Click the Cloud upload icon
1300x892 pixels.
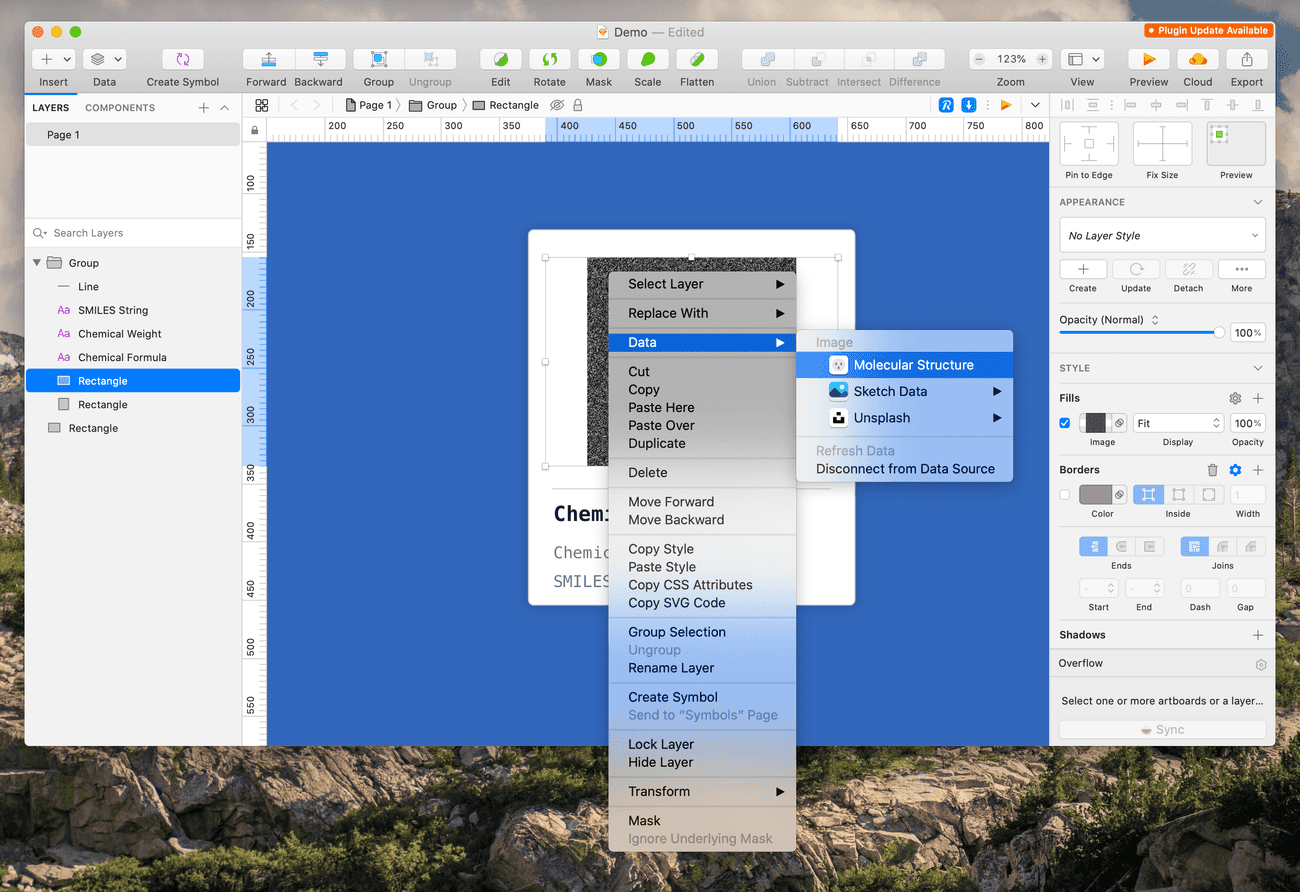coord(1197,60)
